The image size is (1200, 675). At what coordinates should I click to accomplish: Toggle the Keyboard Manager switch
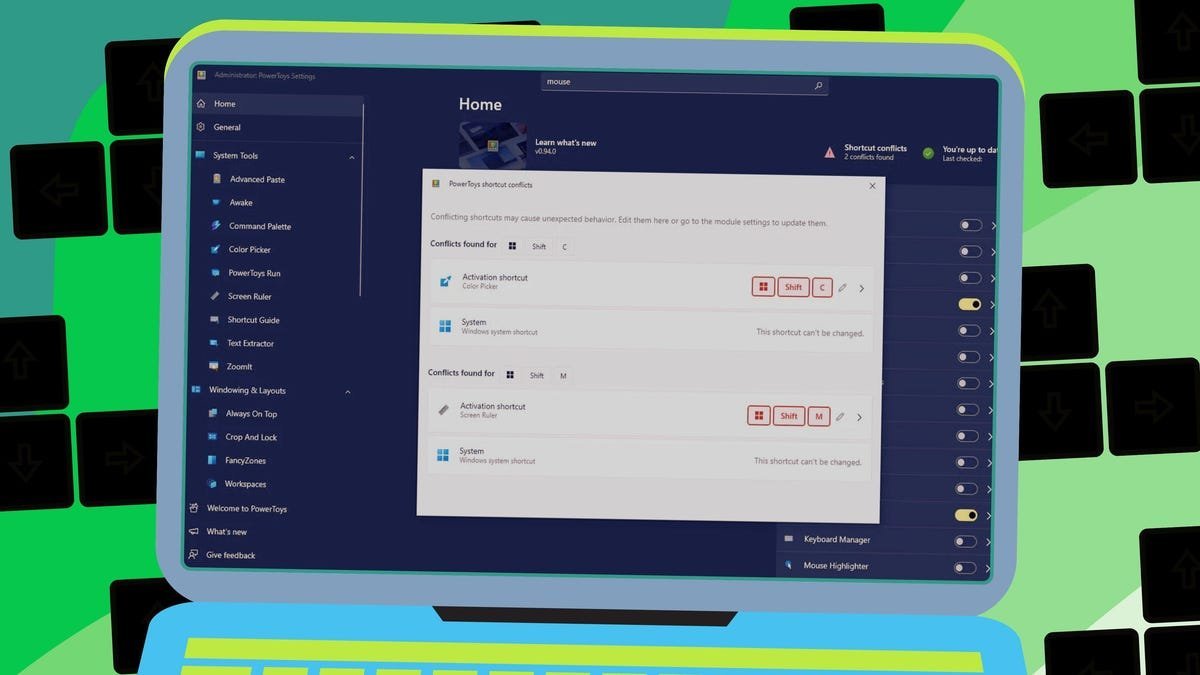tap(965, 541)
